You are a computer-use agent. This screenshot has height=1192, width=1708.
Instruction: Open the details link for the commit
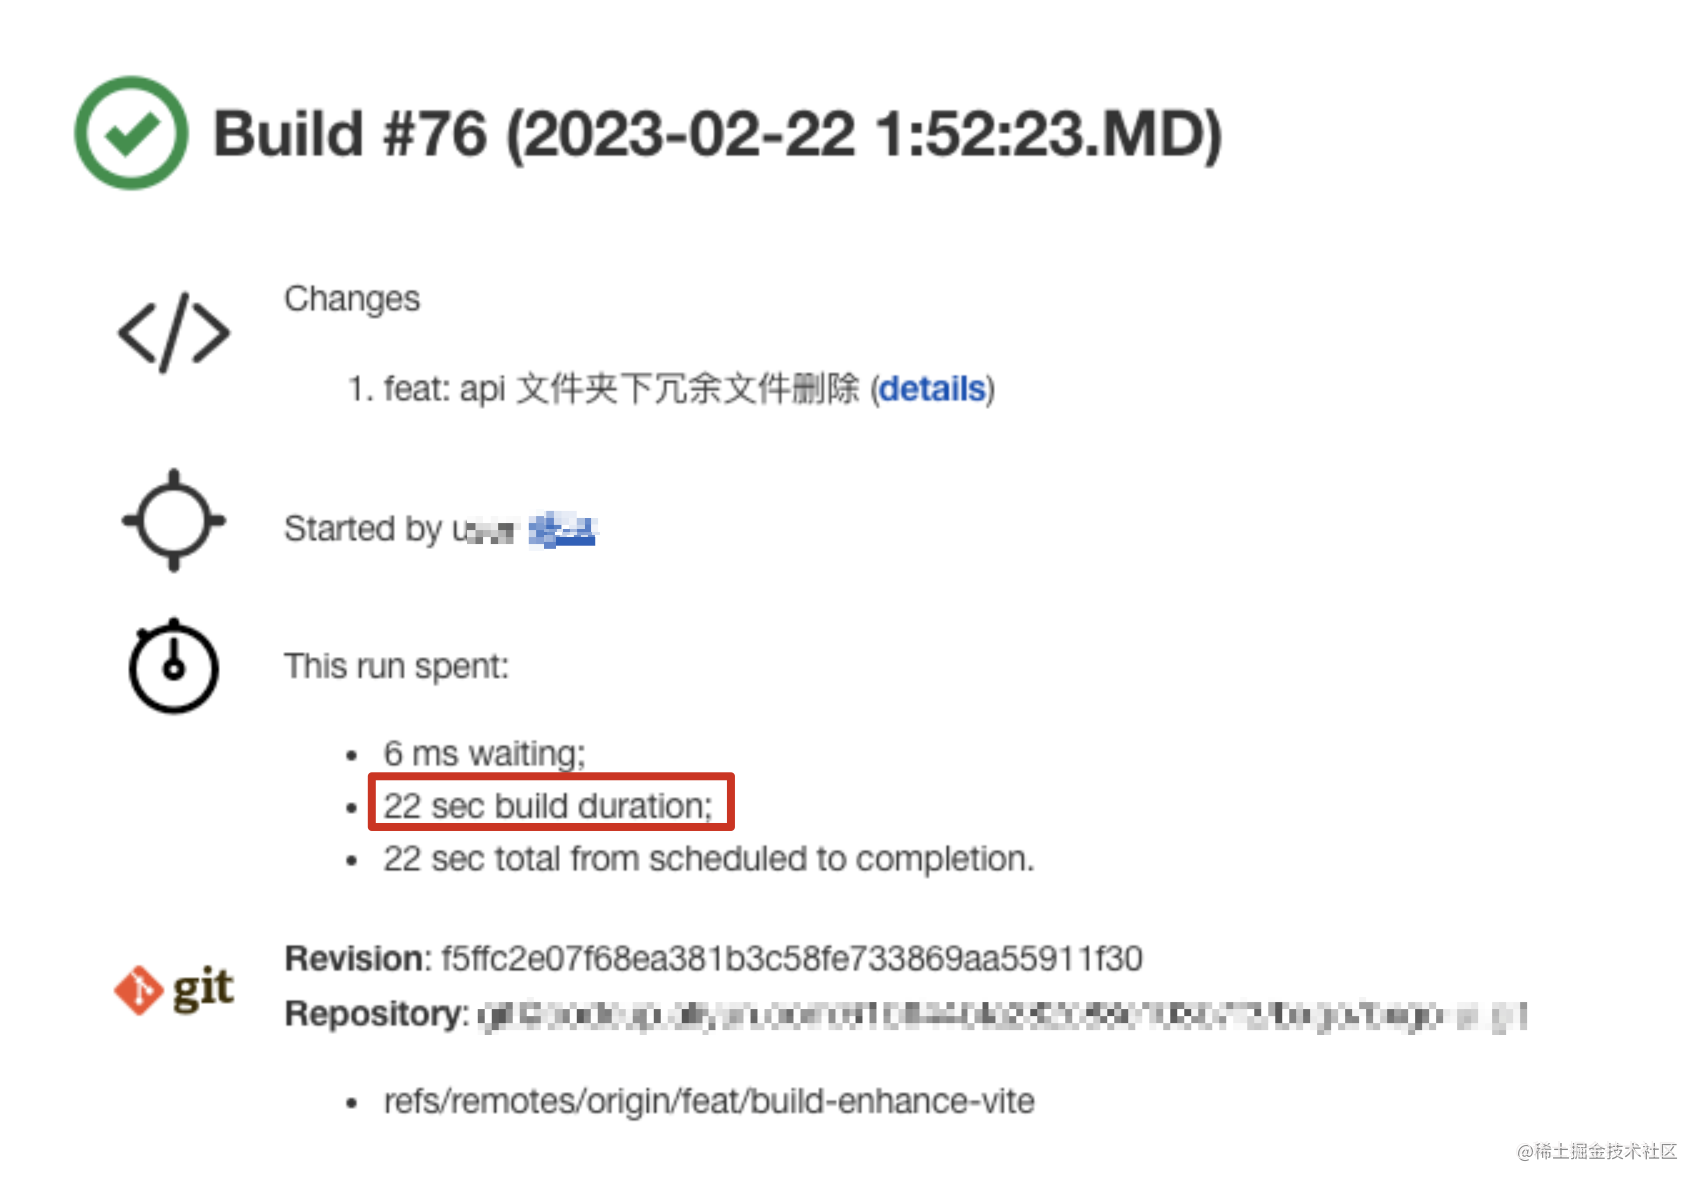pyautogui.click(x=931, y=389)
